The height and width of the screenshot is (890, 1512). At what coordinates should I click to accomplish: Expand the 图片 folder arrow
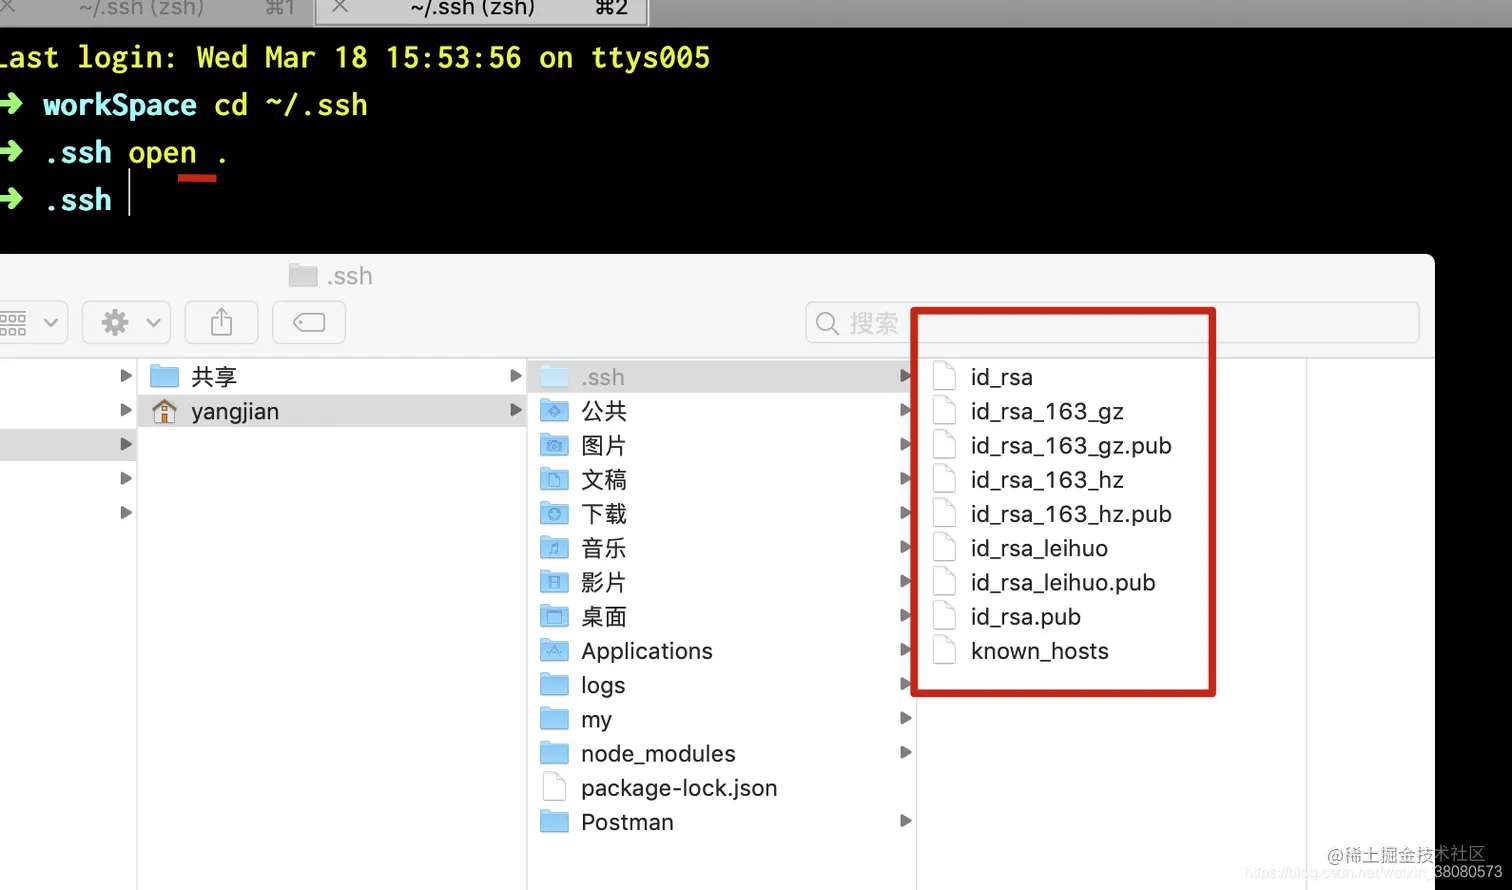pos(905,444)
